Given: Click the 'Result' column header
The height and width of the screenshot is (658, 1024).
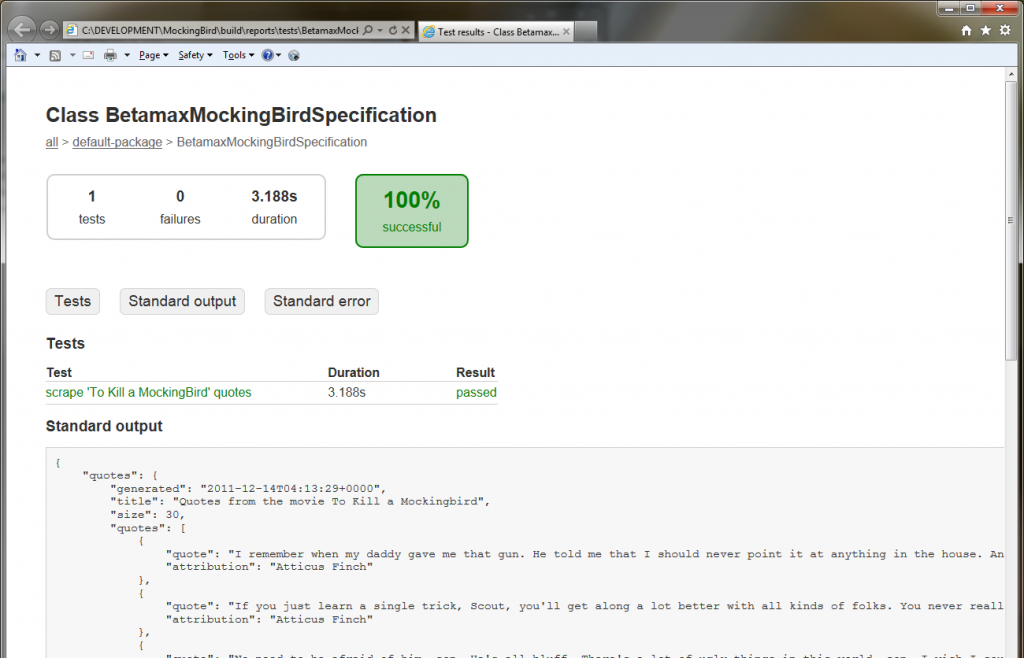Looking at the screenshot, I should pyautogui.click(x=475, y=373).
